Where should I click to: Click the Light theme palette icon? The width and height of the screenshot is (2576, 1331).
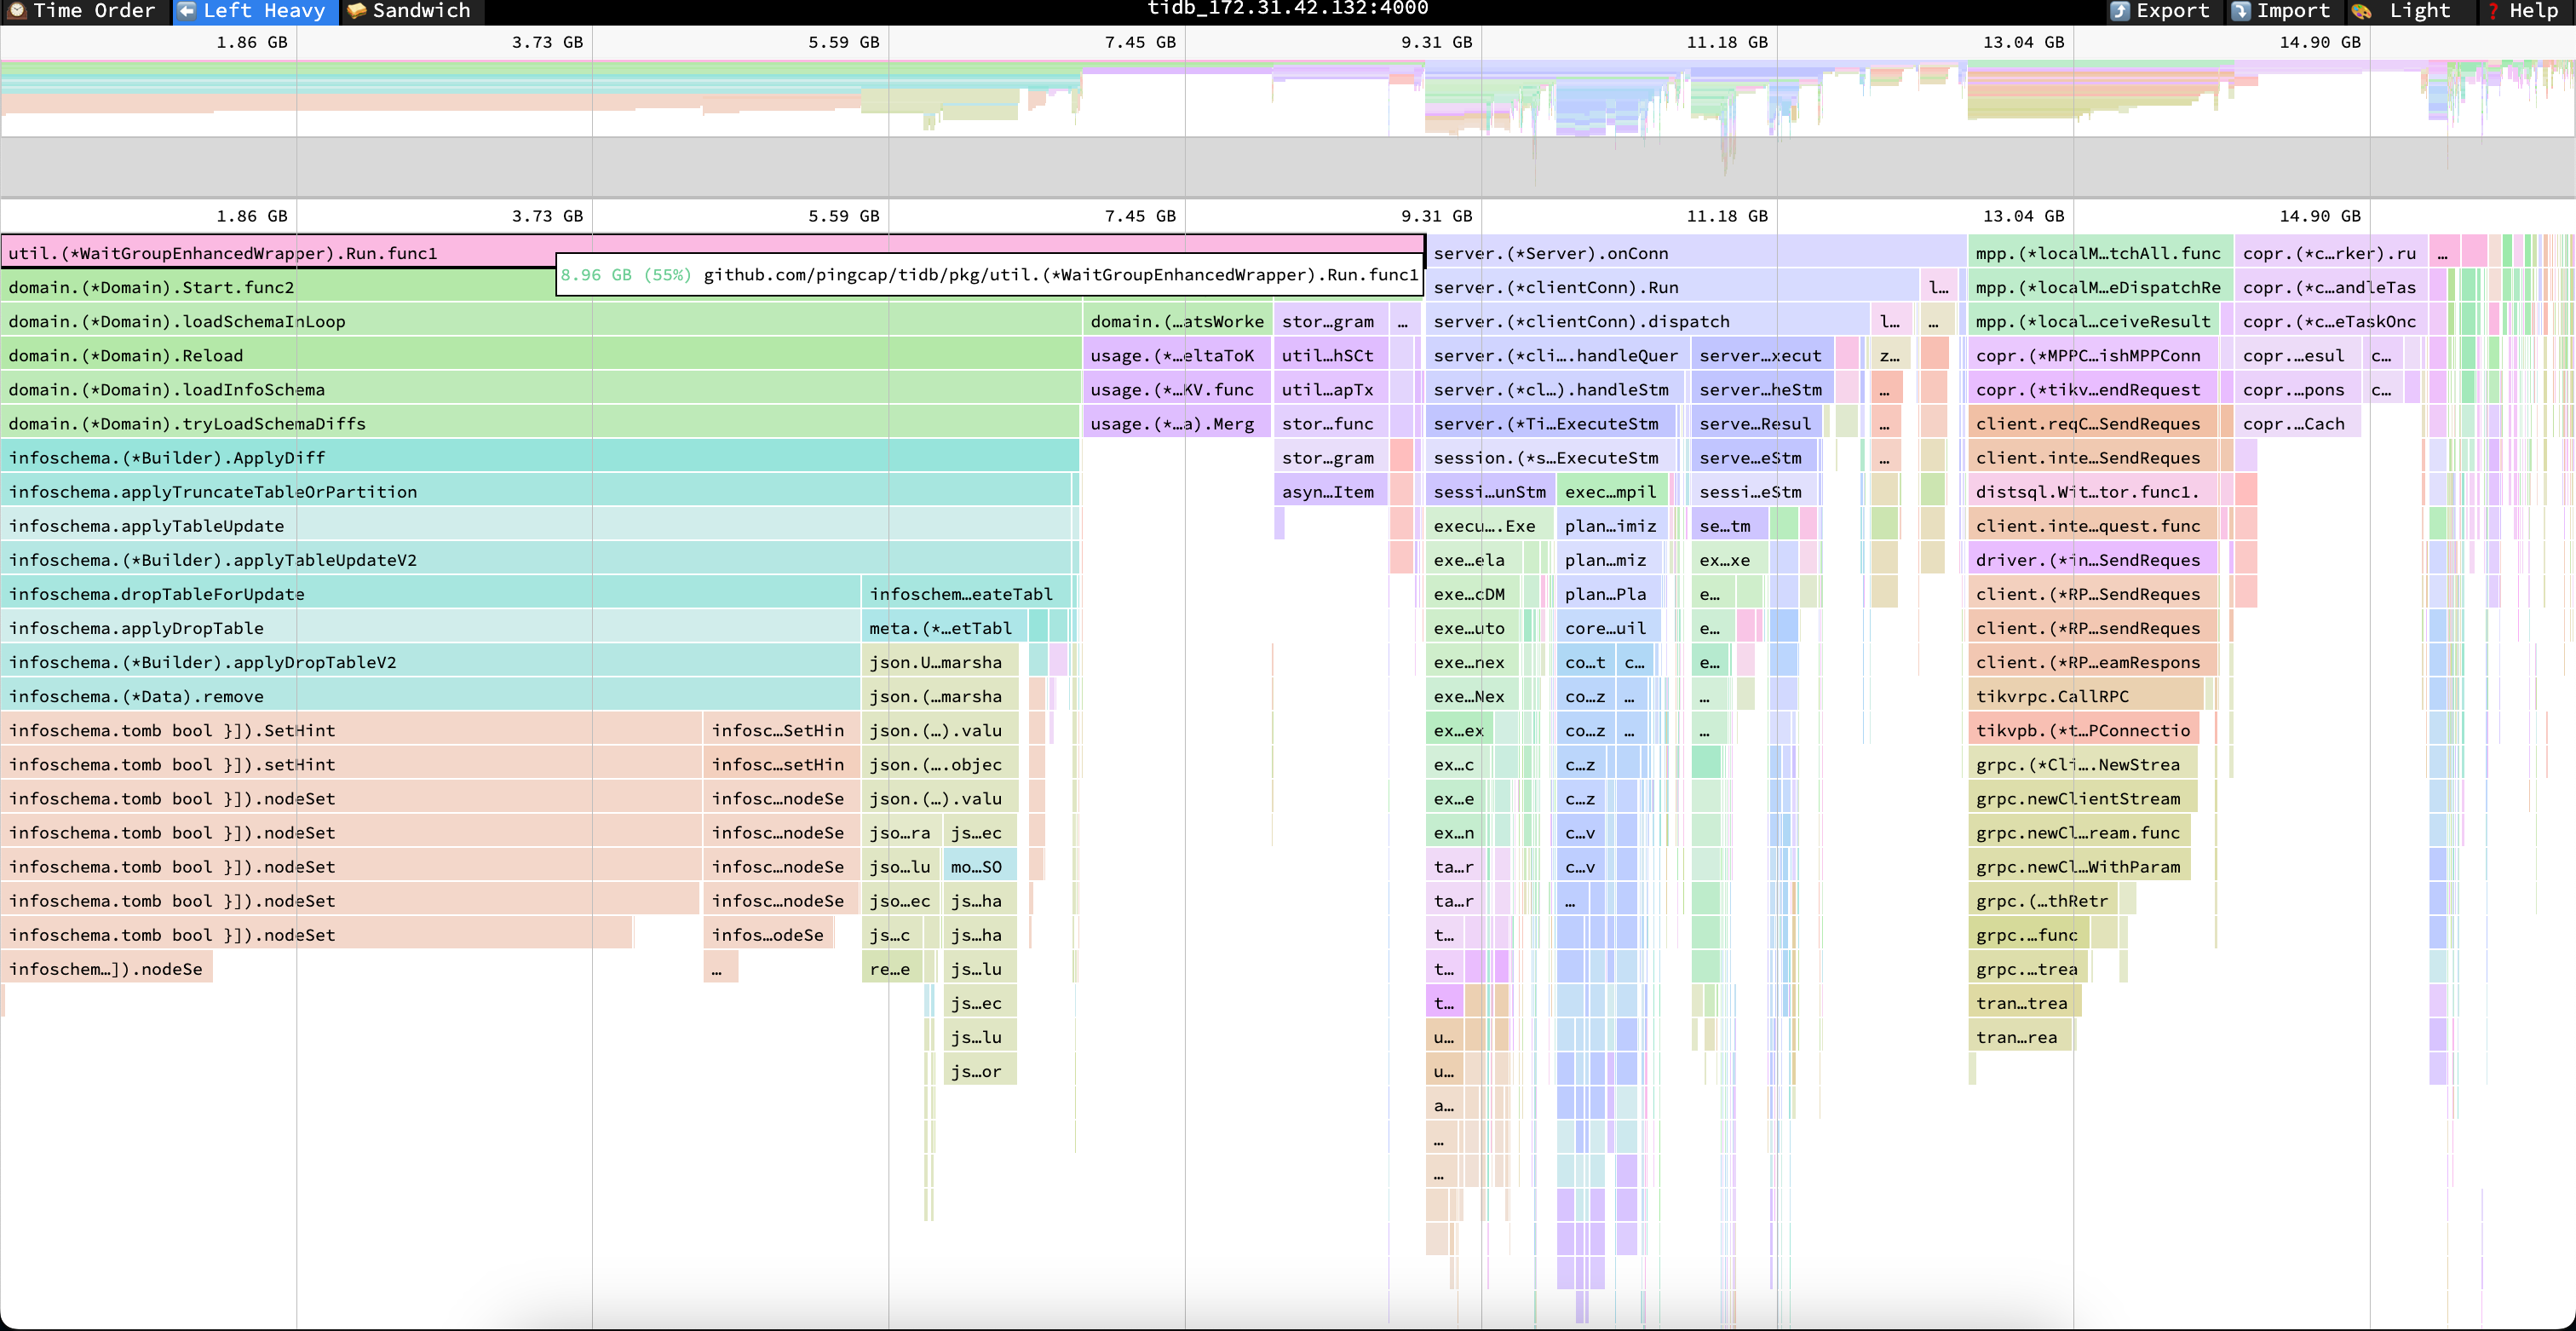pyautogui.click(x=2362, y=11)
